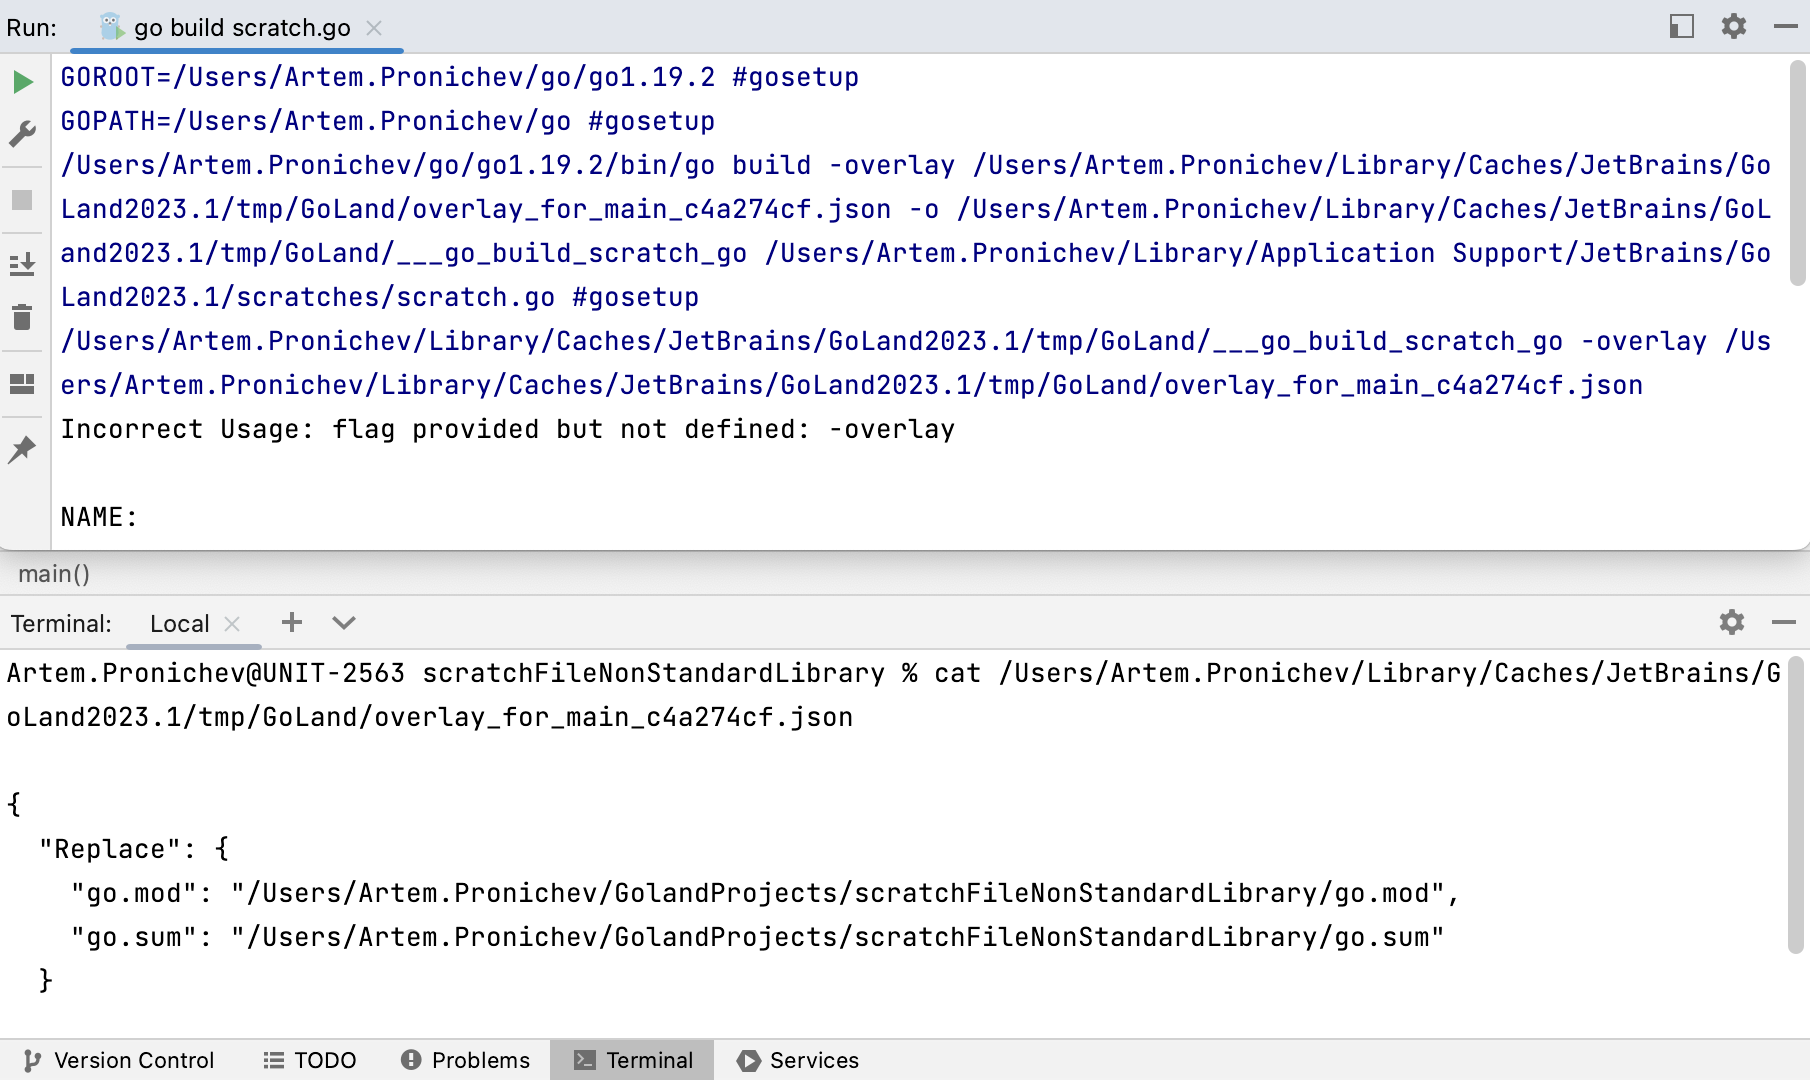Open the Problems tool window
Viewport: 1810px width, 1080px height.
coord(466,1060)
